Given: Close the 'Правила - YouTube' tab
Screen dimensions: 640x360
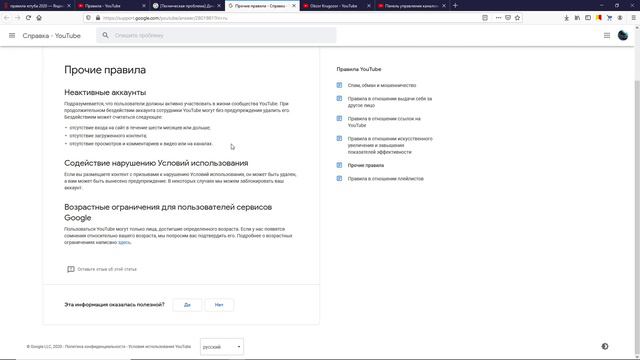Looking at the screenshot, I should (144, 6).
